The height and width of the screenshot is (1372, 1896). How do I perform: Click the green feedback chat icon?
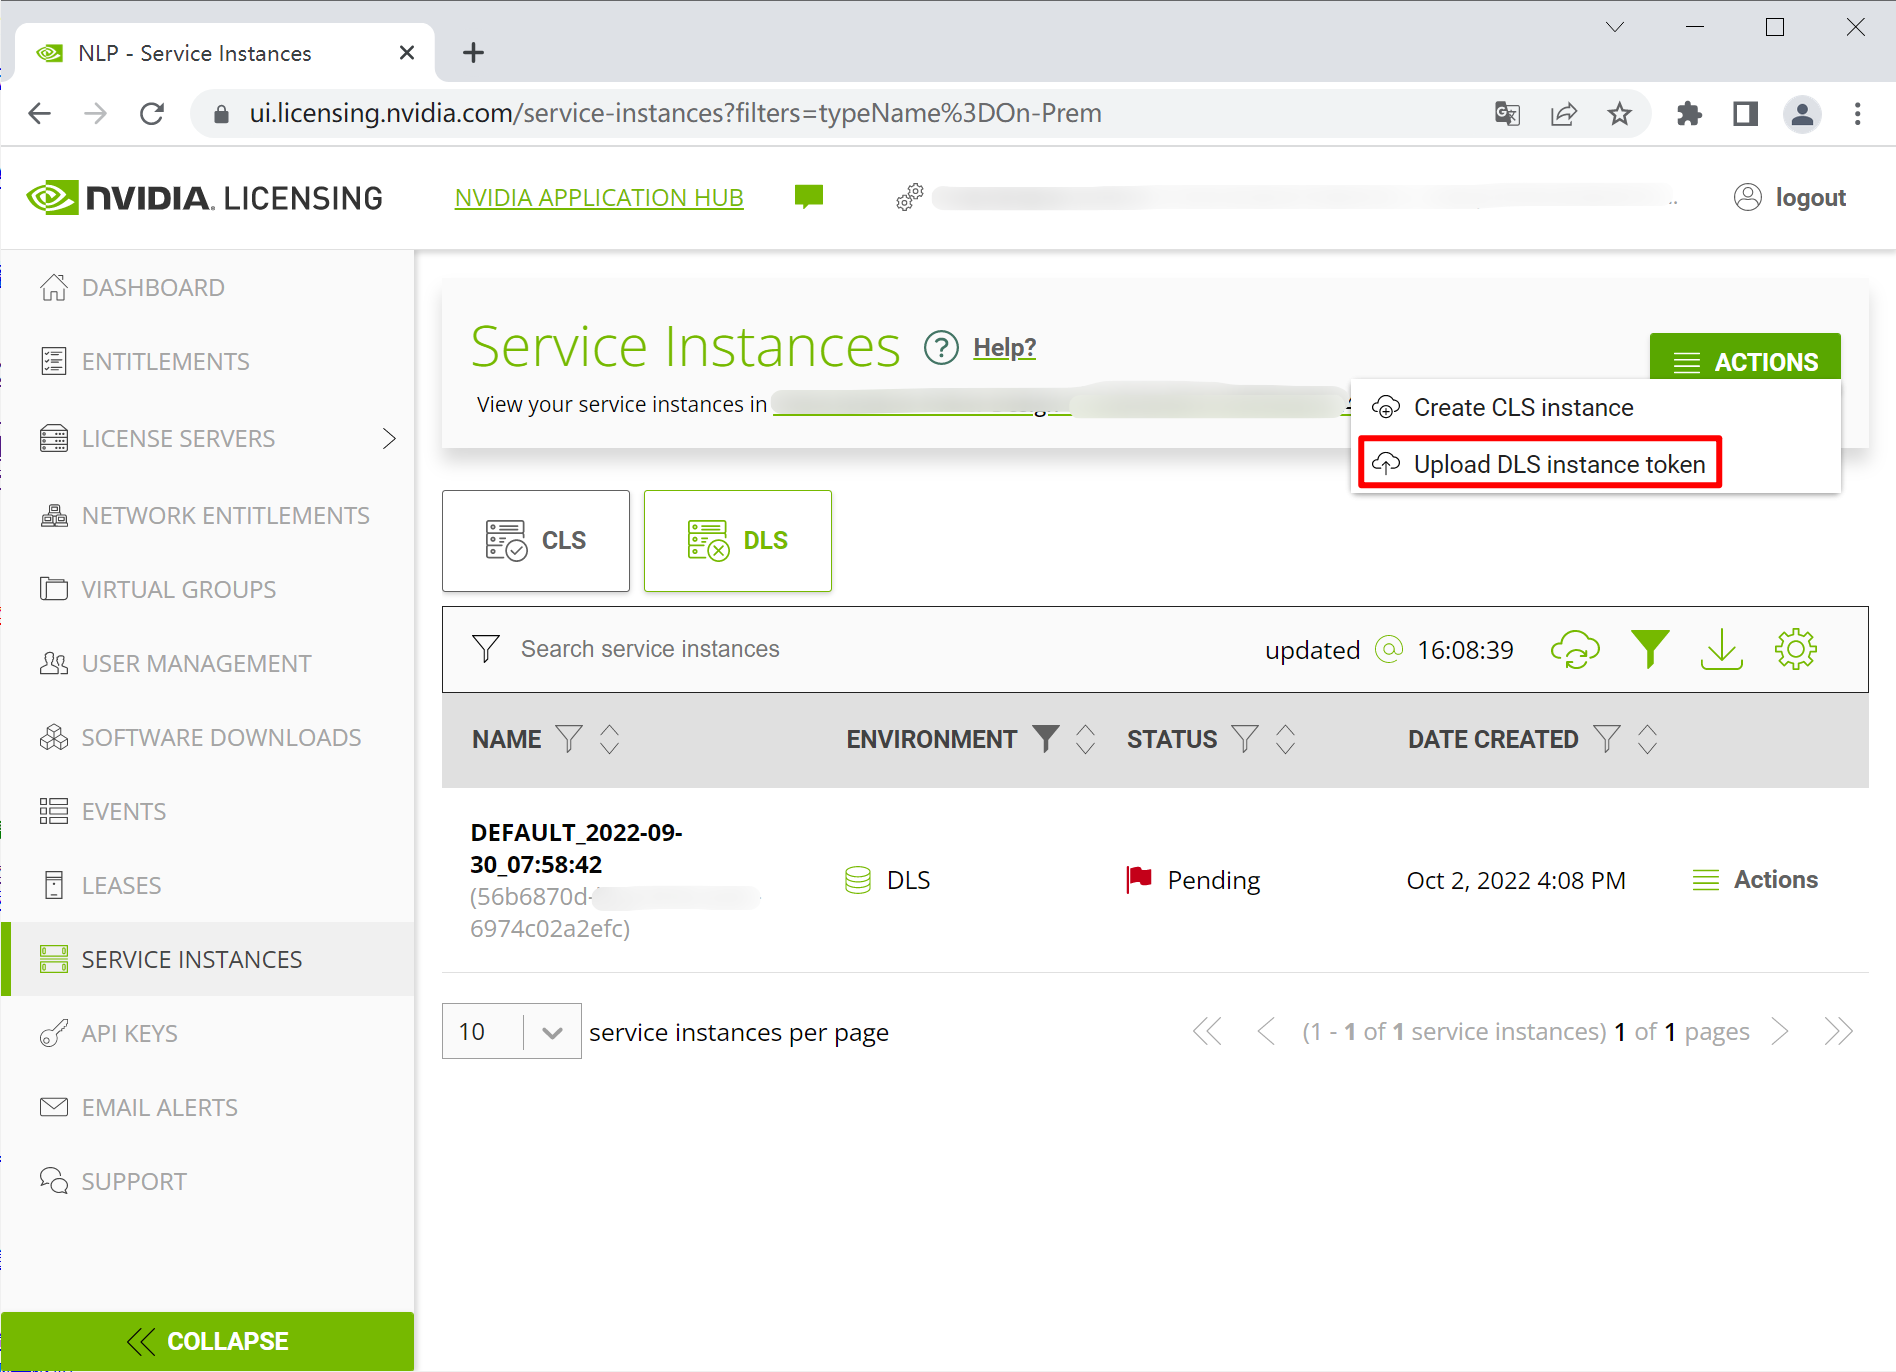point(808,197)
